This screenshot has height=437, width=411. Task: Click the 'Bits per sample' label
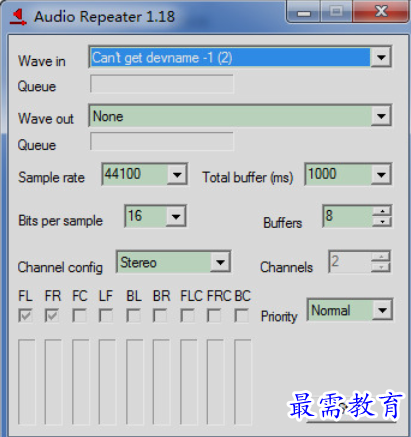tap(60, 221)
